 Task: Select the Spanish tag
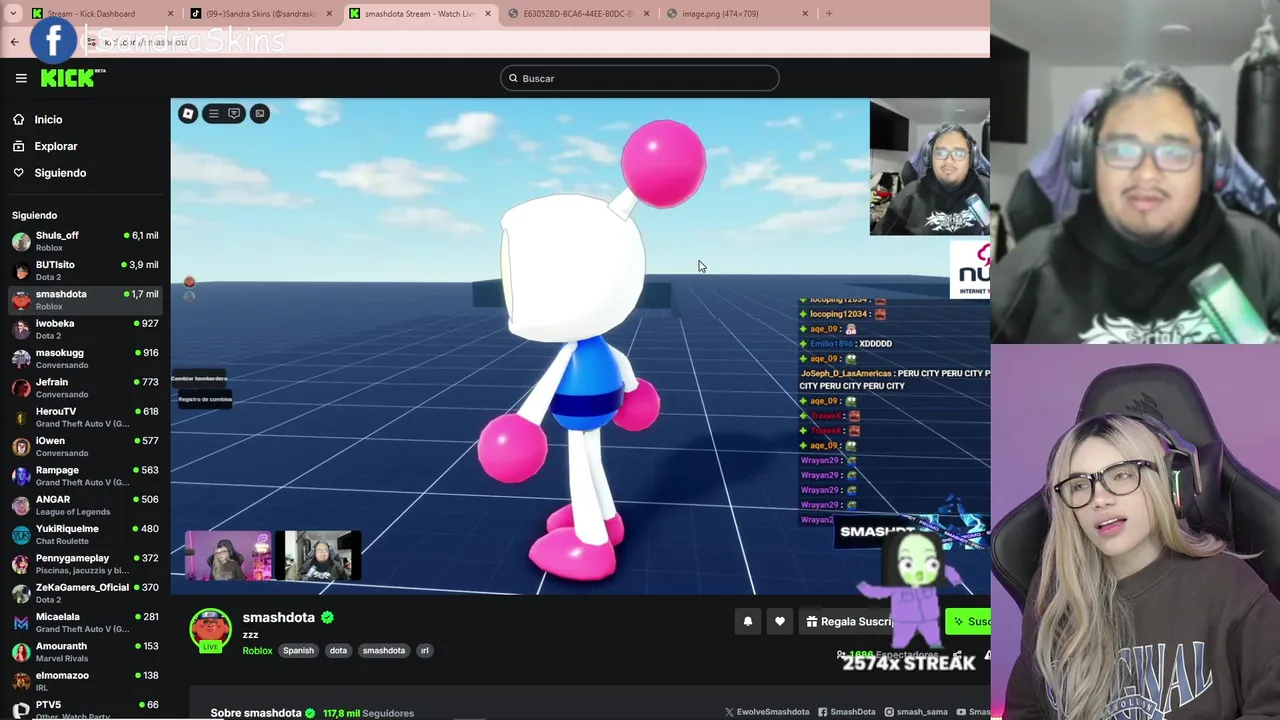pos(298,651)
